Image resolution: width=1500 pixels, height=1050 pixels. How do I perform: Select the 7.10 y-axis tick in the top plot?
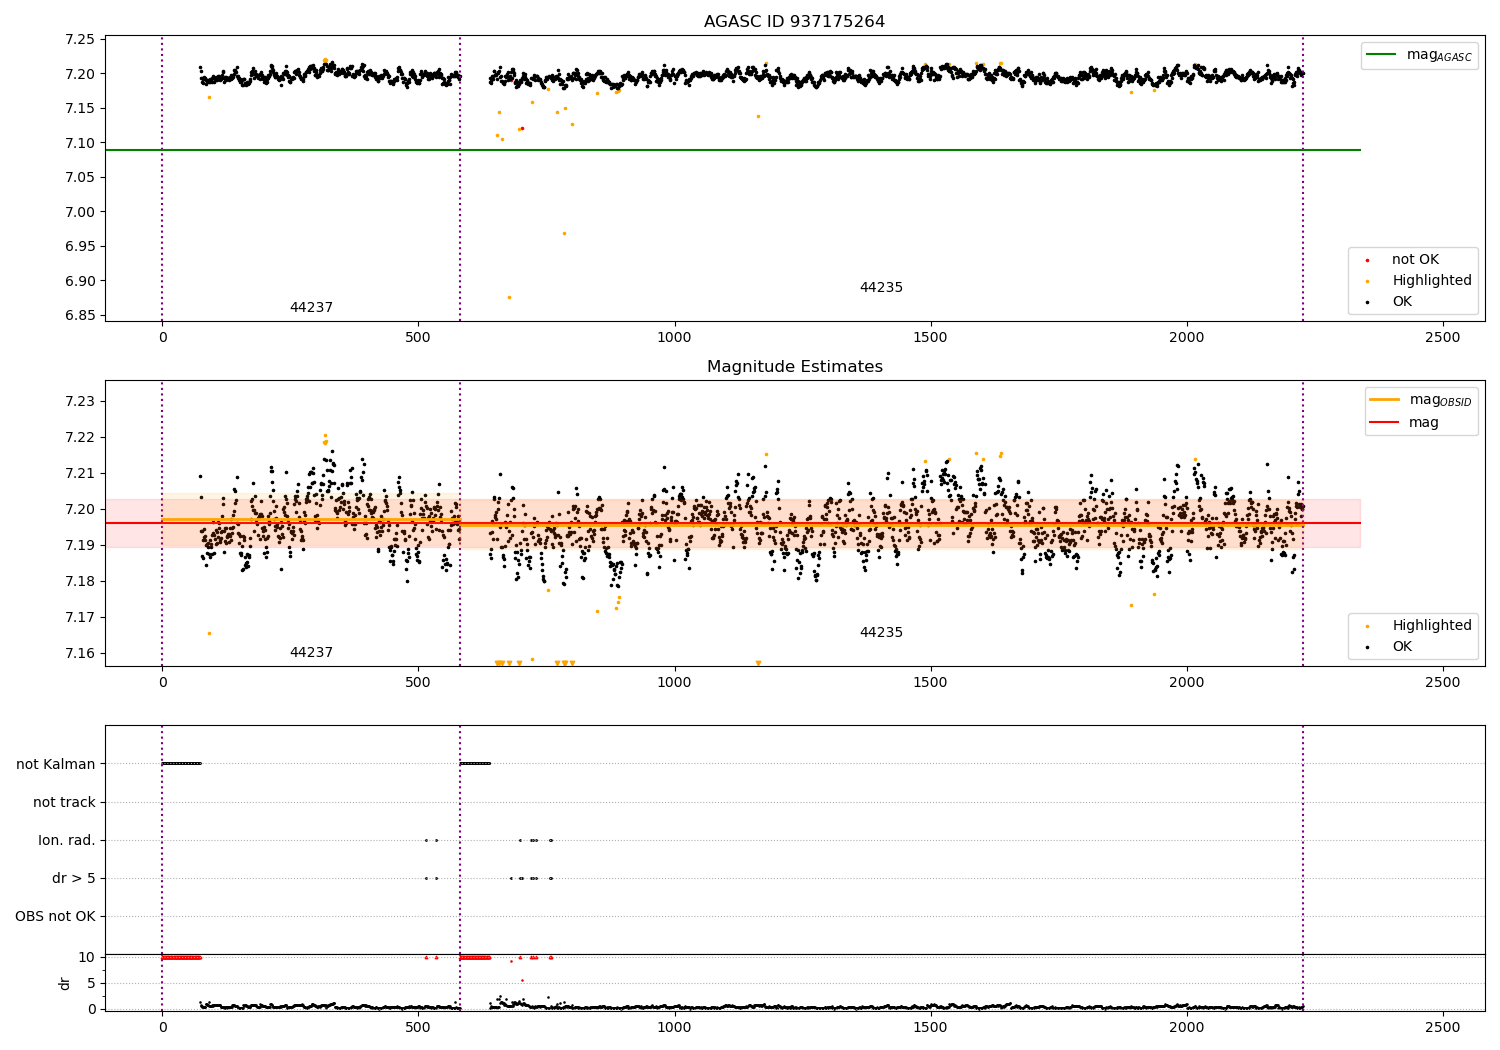pyautogui.click(x=79, y=144)
